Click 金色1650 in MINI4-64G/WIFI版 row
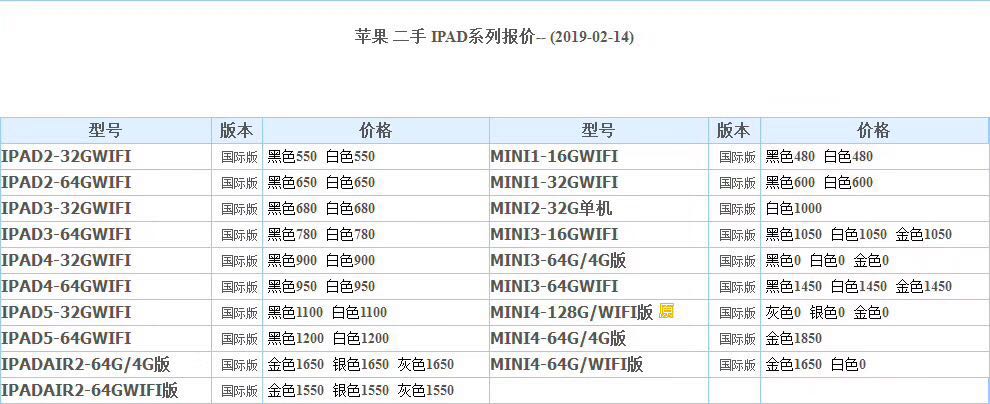Viewport: 990px width, 404px height. (x=794, y=364)
